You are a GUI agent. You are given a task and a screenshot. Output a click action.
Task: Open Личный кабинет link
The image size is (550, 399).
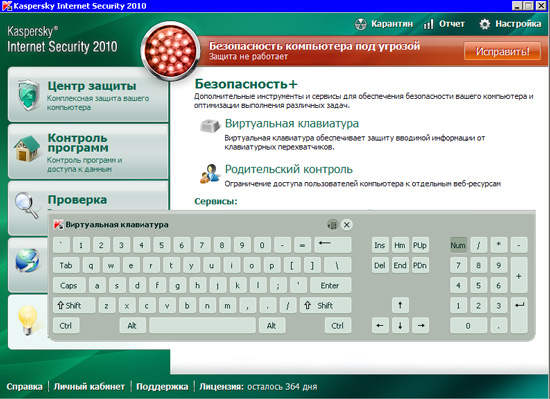pyautogui.click(x=89, y=387)
